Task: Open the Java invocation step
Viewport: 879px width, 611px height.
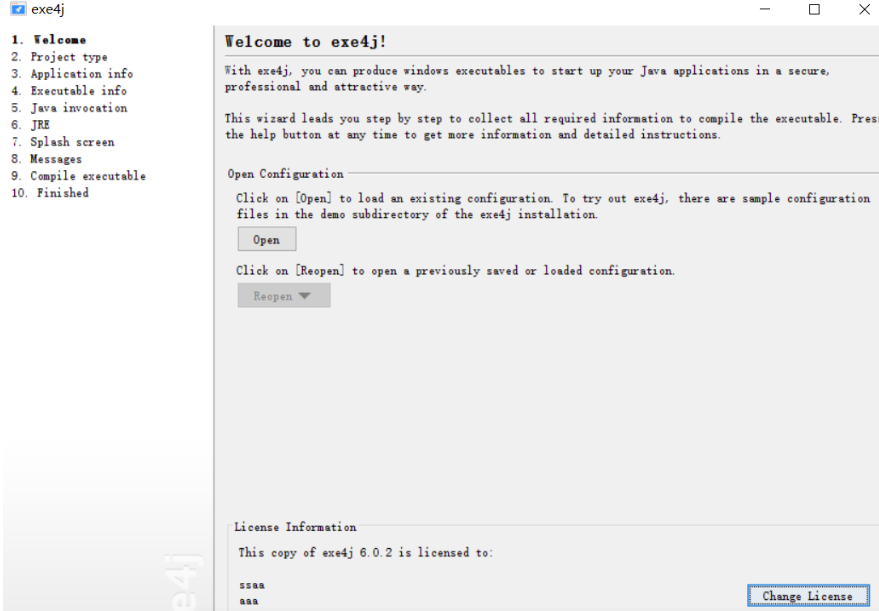Action: 70,108
